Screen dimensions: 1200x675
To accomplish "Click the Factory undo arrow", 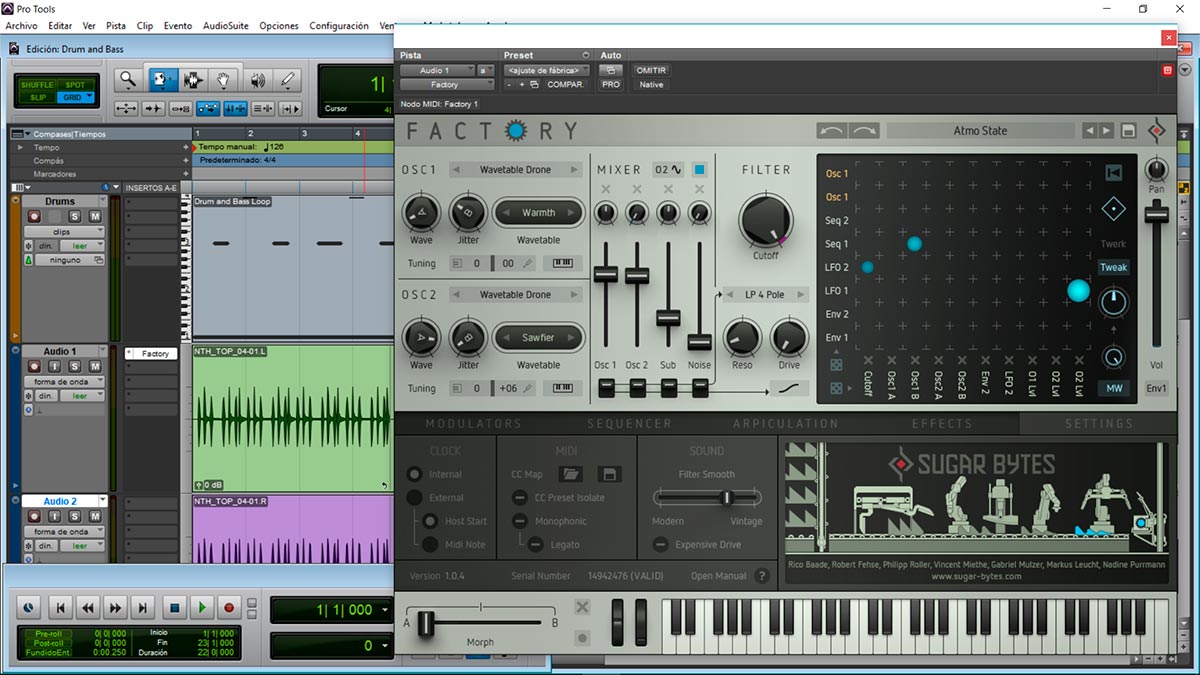I will coord(832,130).
